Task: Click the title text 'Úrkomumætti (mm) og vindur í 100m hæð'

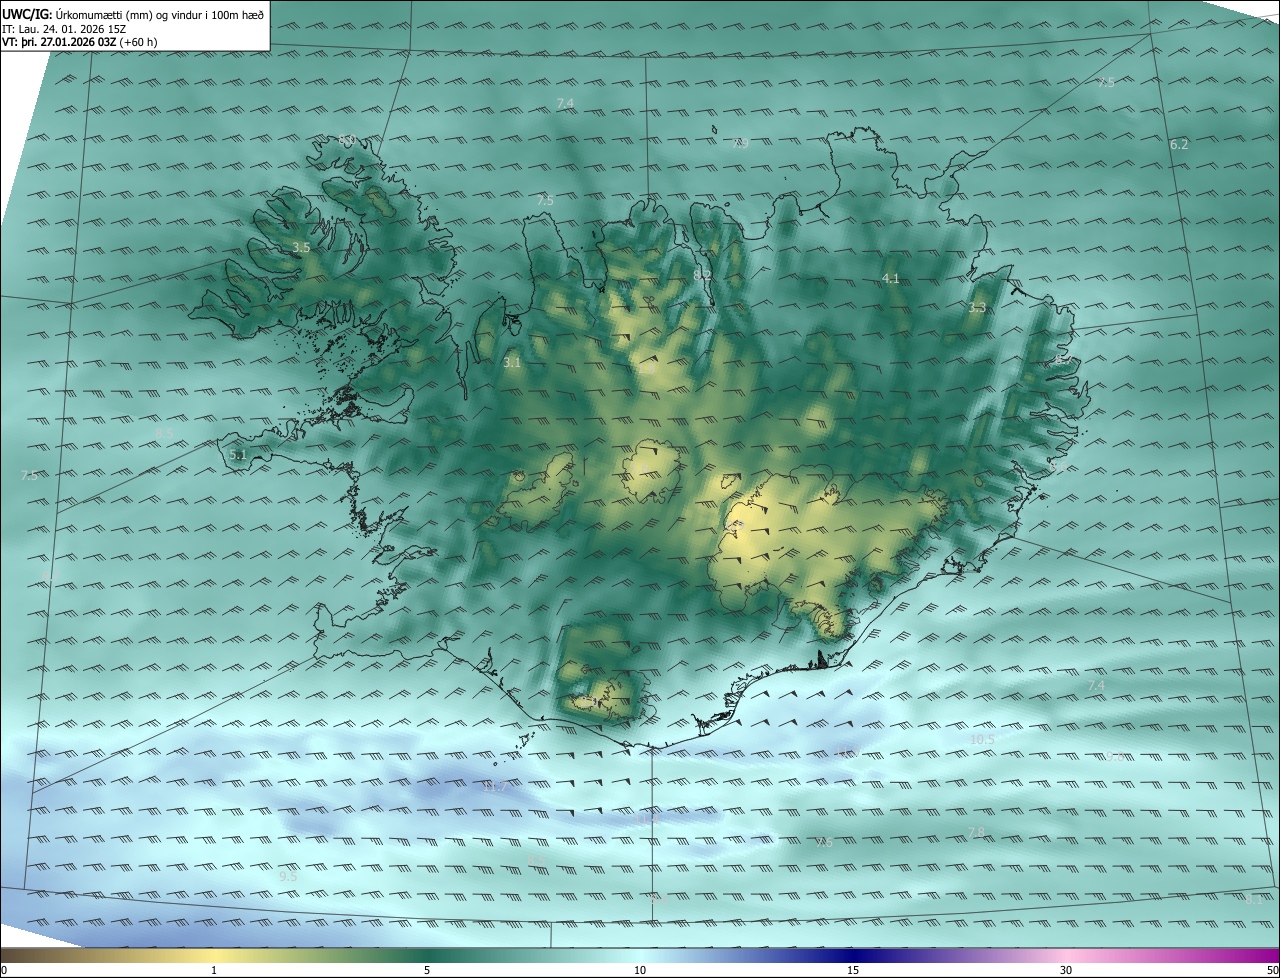Action: click(x=159, y=14)
